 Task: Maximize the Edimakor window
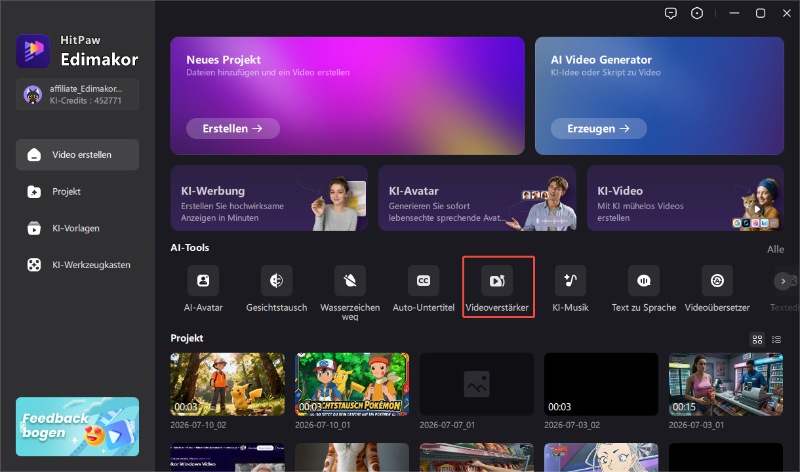(x=760, y=13)
